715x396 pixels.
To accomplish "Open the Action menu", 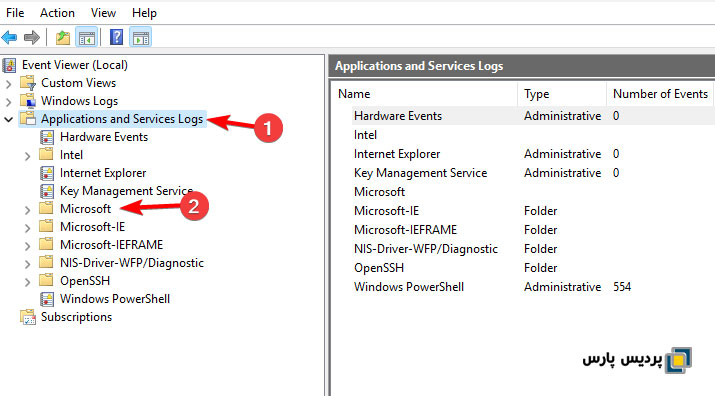I will (x=57, y=13).
